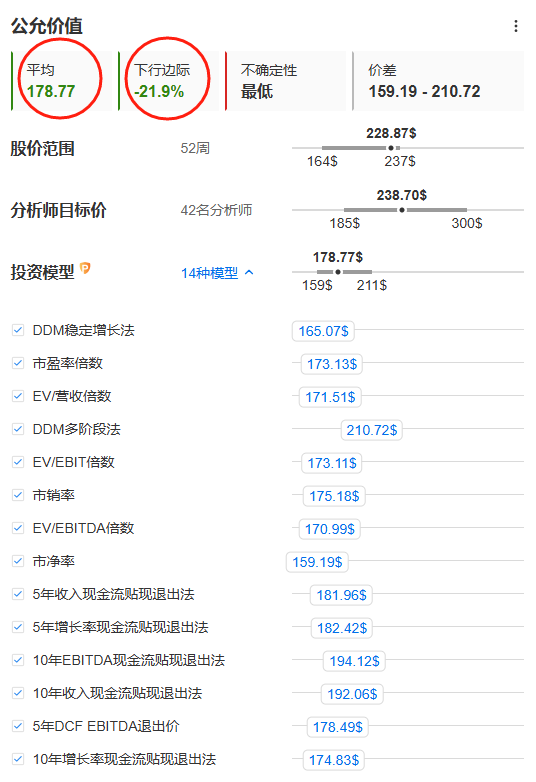Image resolution: width=536 pixels, height=782 pixels.
Task: Click the 52-week range dot at 228.87$
Action: point(391,148)
